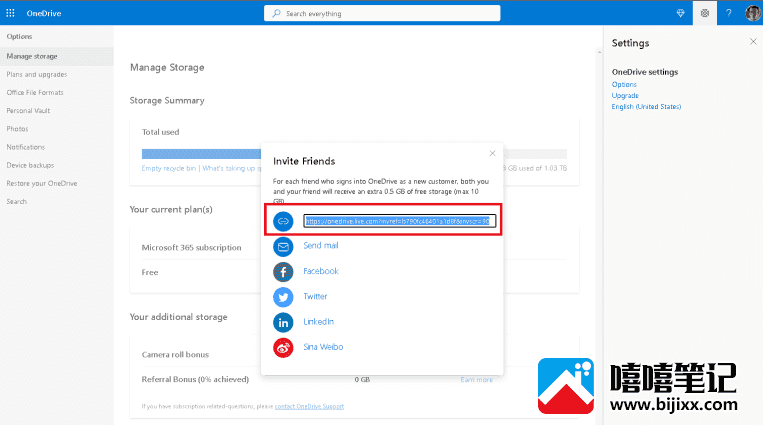Image resolution: width=763 pixels, height=425 pixels.
Task: Click the Twitter bird icon
Action: point(283,297)
